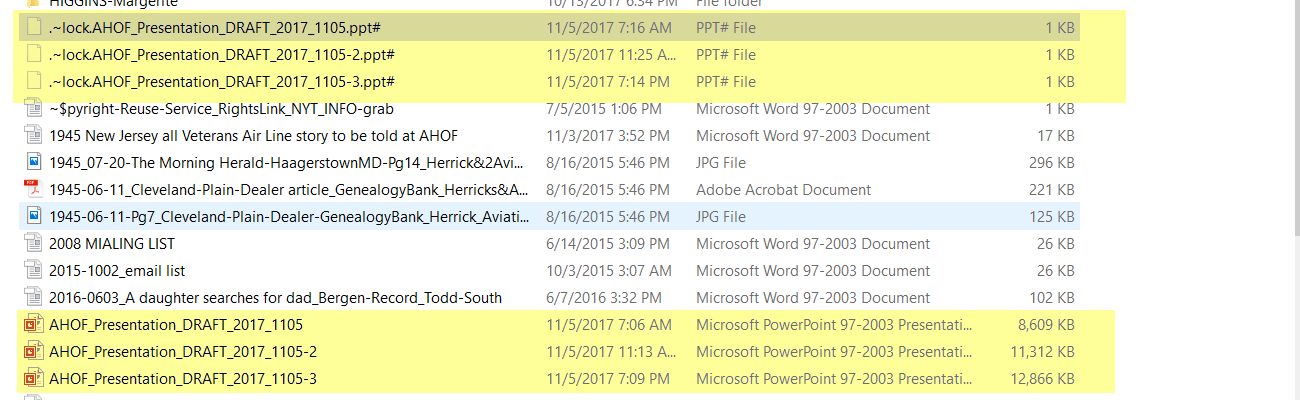Click Word icon for 1945 New Jersey Veterans story
Screen dimensions: 1300x400
click(x=33, y=135)
